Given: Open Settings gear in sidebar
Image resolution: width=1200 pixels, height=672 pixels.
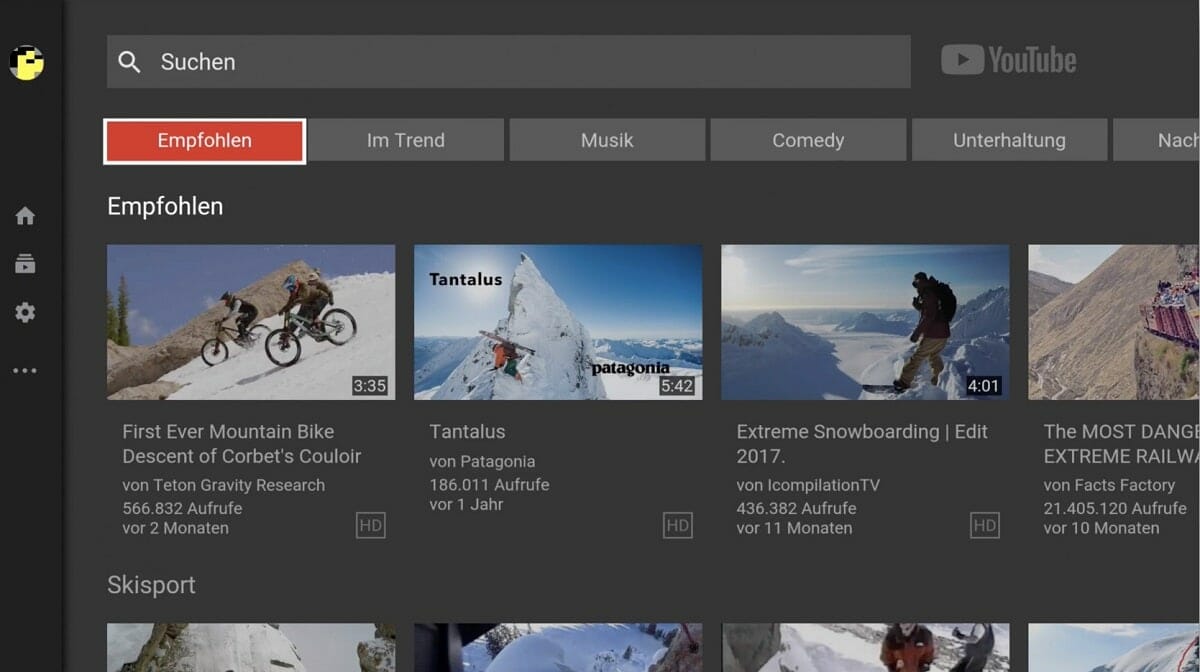Looking at the screenshot, I should coord(25,313).
